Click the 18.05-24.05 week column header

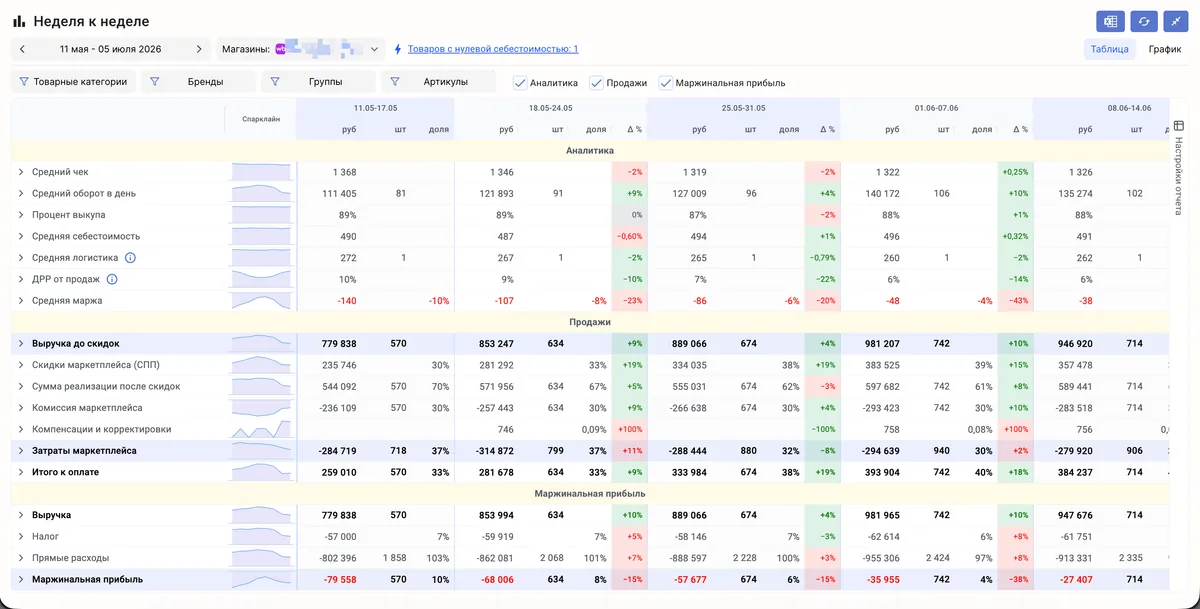(x=550, y=108)
